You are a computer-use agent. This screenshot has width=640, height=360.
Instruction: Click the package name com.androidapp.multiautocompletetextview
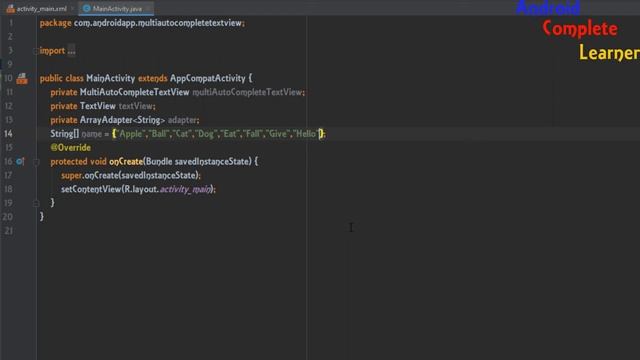pos(158,23)
